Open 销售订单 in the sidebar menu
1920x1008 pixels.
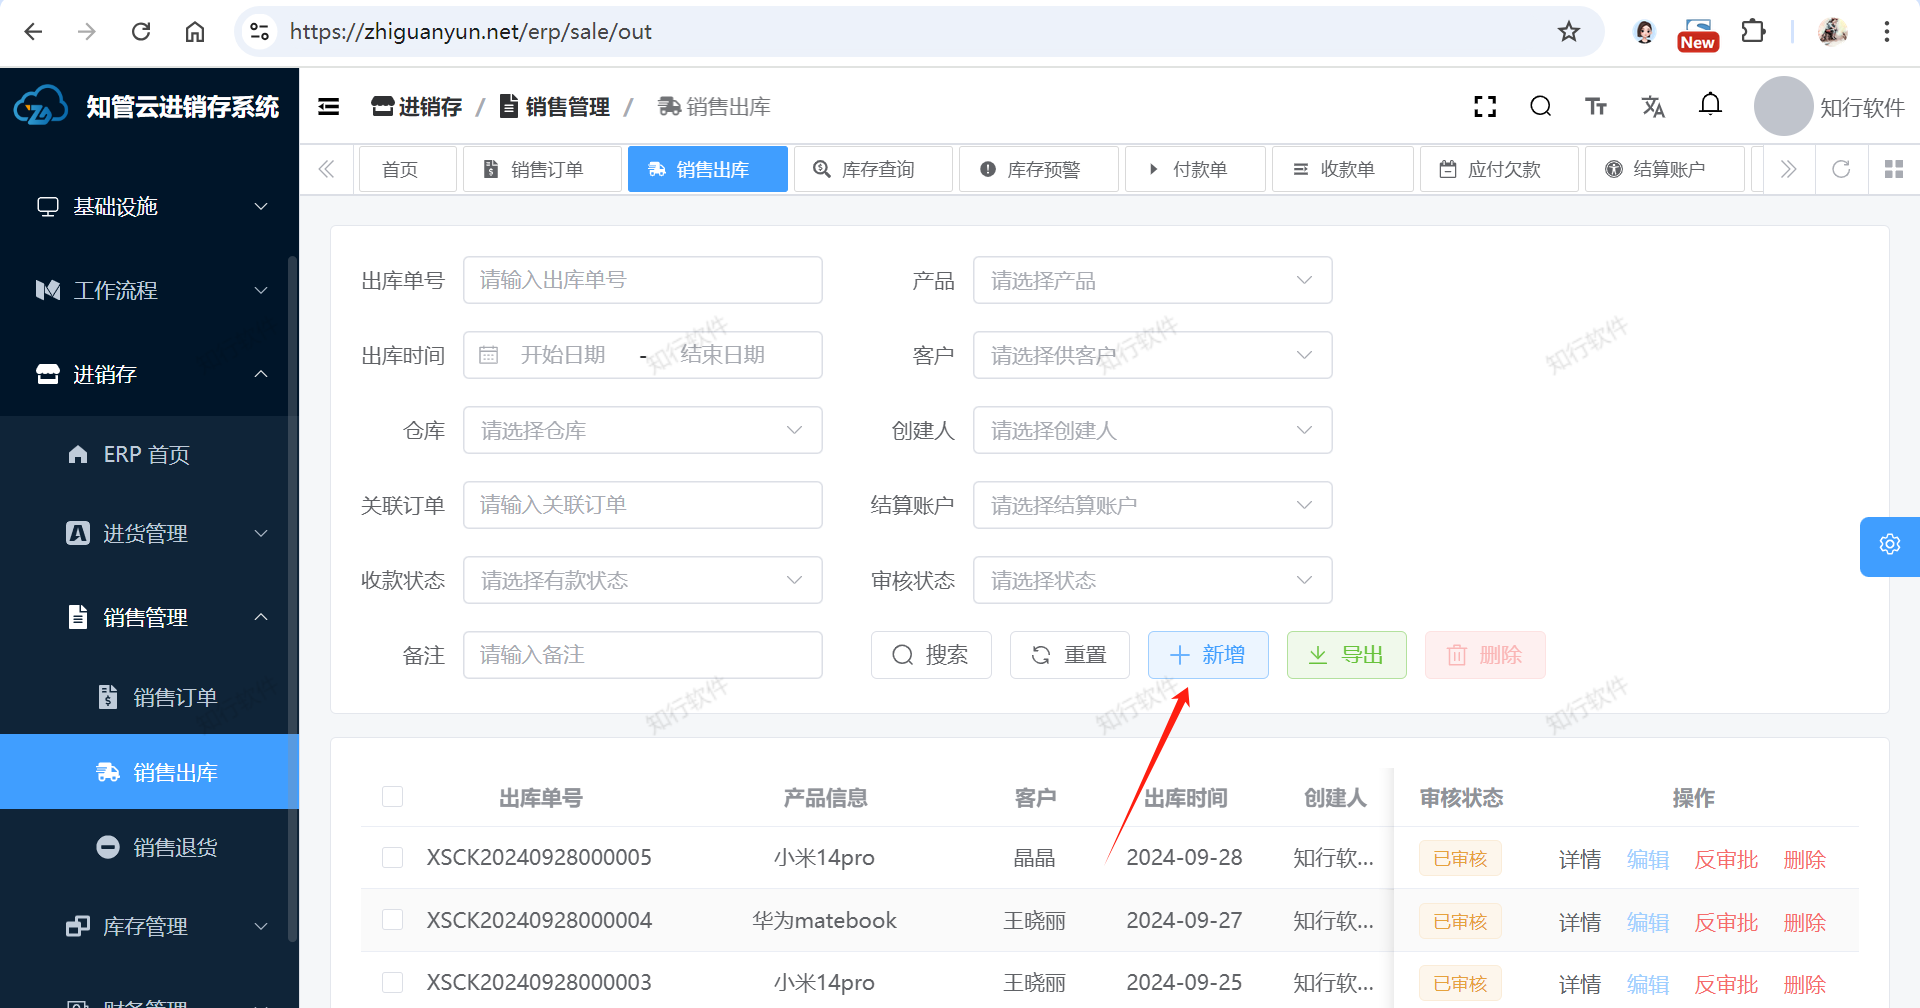pos(174,698)
